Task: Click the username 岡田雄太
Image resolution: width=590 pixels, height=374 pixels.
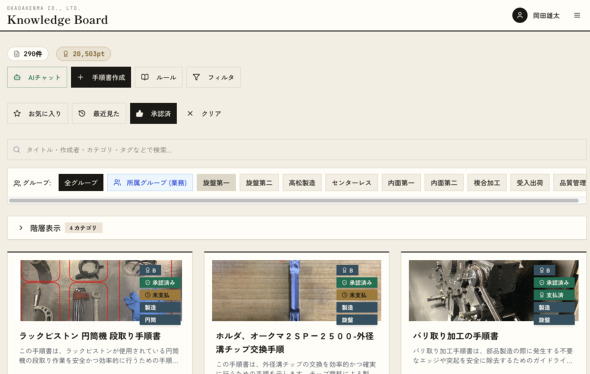Action: (546, 16)
